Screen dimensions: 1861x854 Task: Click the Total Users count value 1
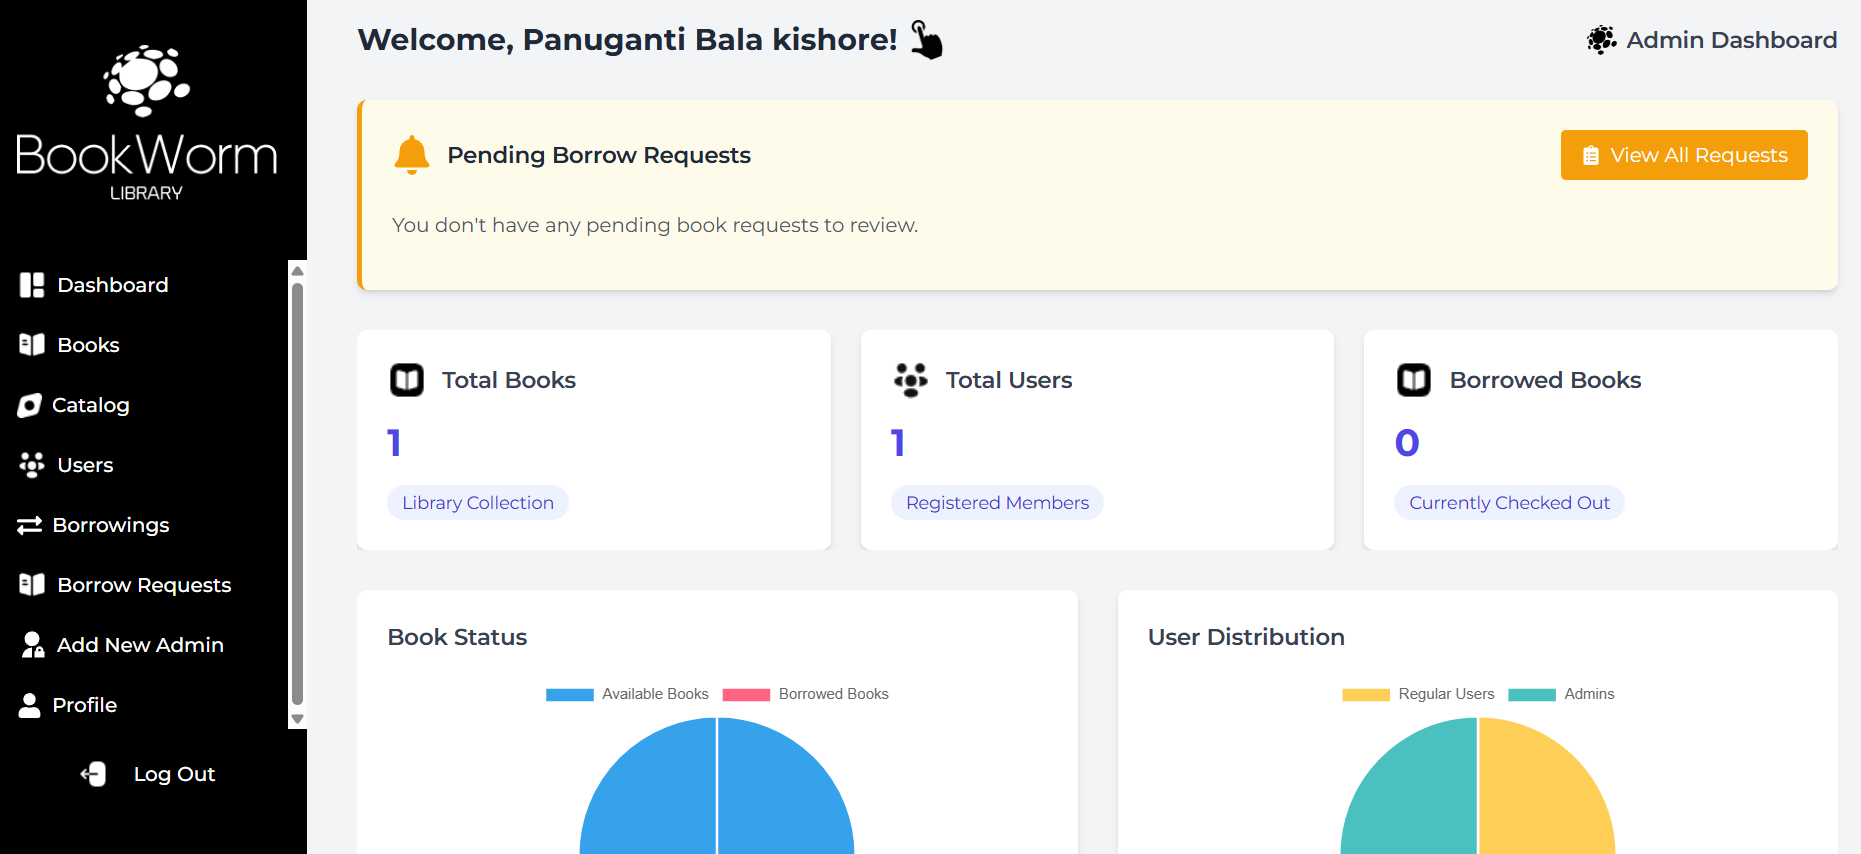point(898,443)
